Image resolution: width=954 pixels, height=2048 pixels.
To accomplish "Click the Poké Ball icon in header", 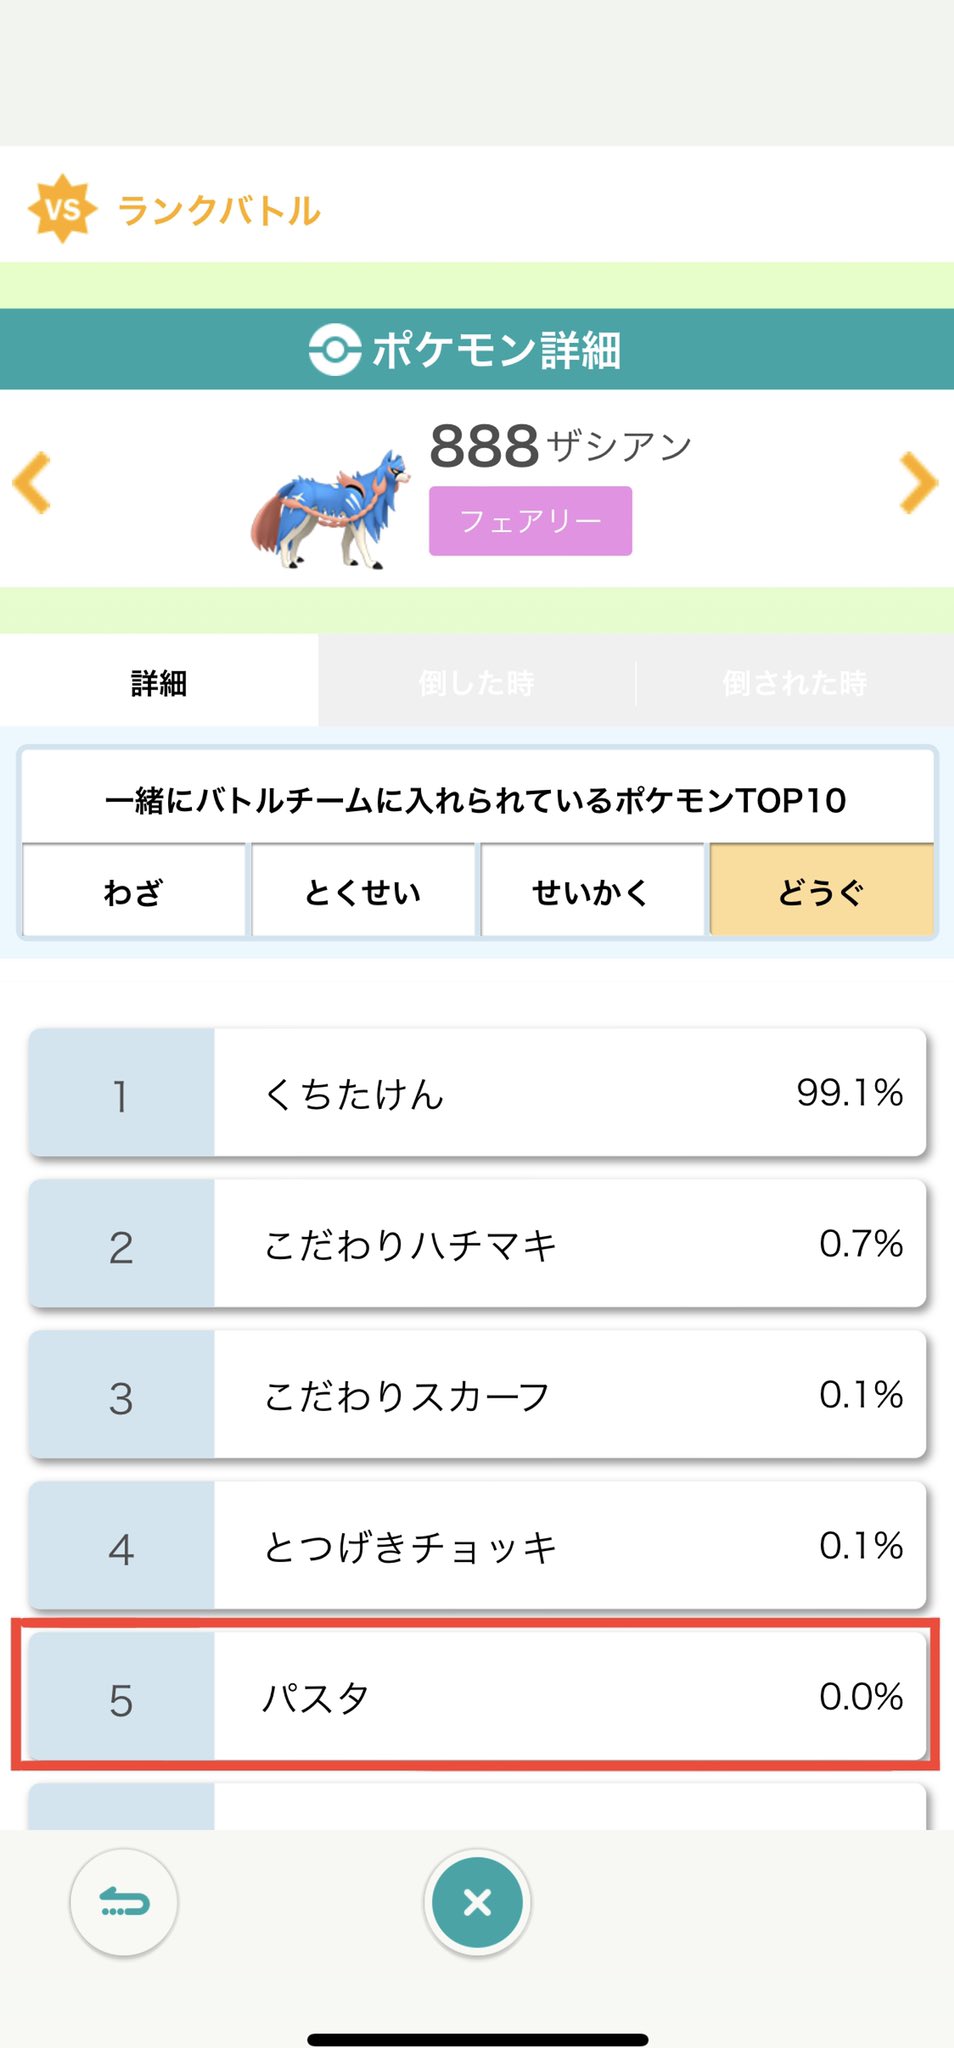I will [334, 350].
